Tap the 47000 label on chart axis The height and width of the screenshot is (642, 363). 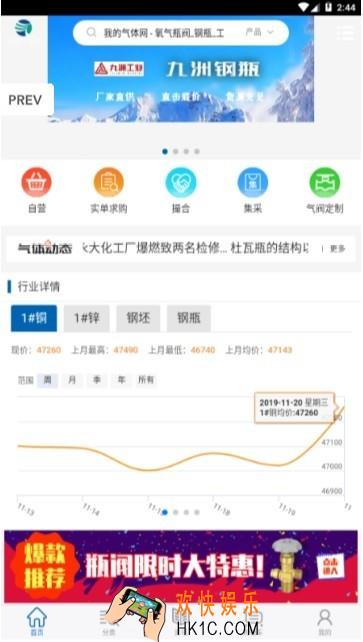pyautogui.click(x=331, y=466)
